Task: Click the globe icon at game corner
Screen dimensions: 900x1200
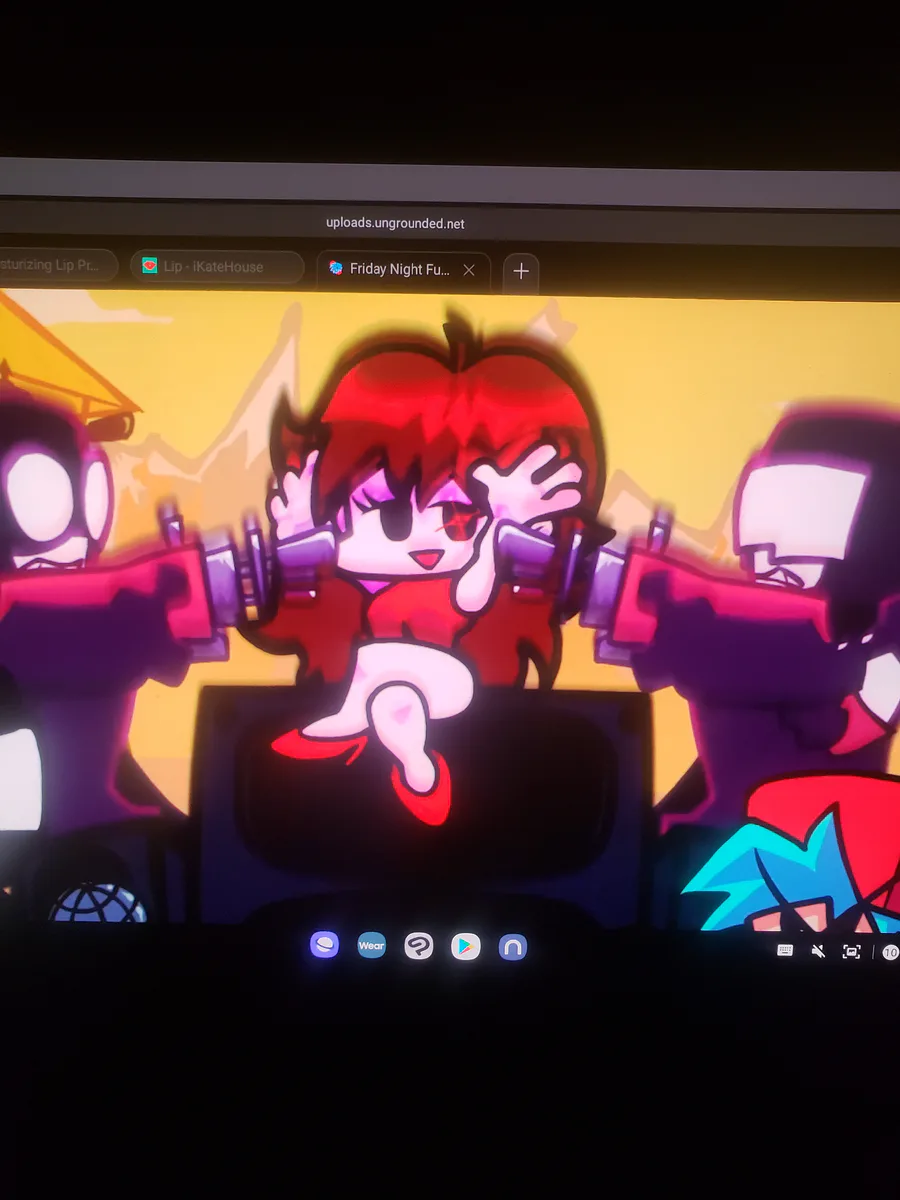Action: click(x=97, y=902)
